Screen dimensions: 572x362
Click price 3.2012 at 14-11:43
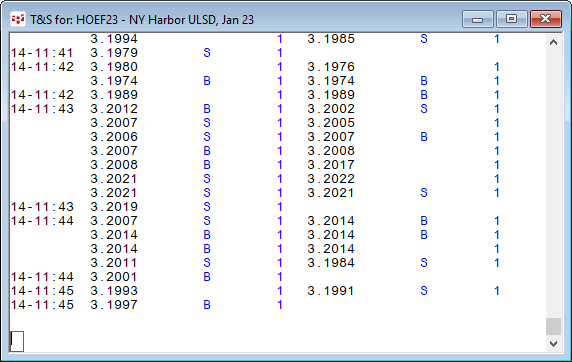[x=114, y=109]
